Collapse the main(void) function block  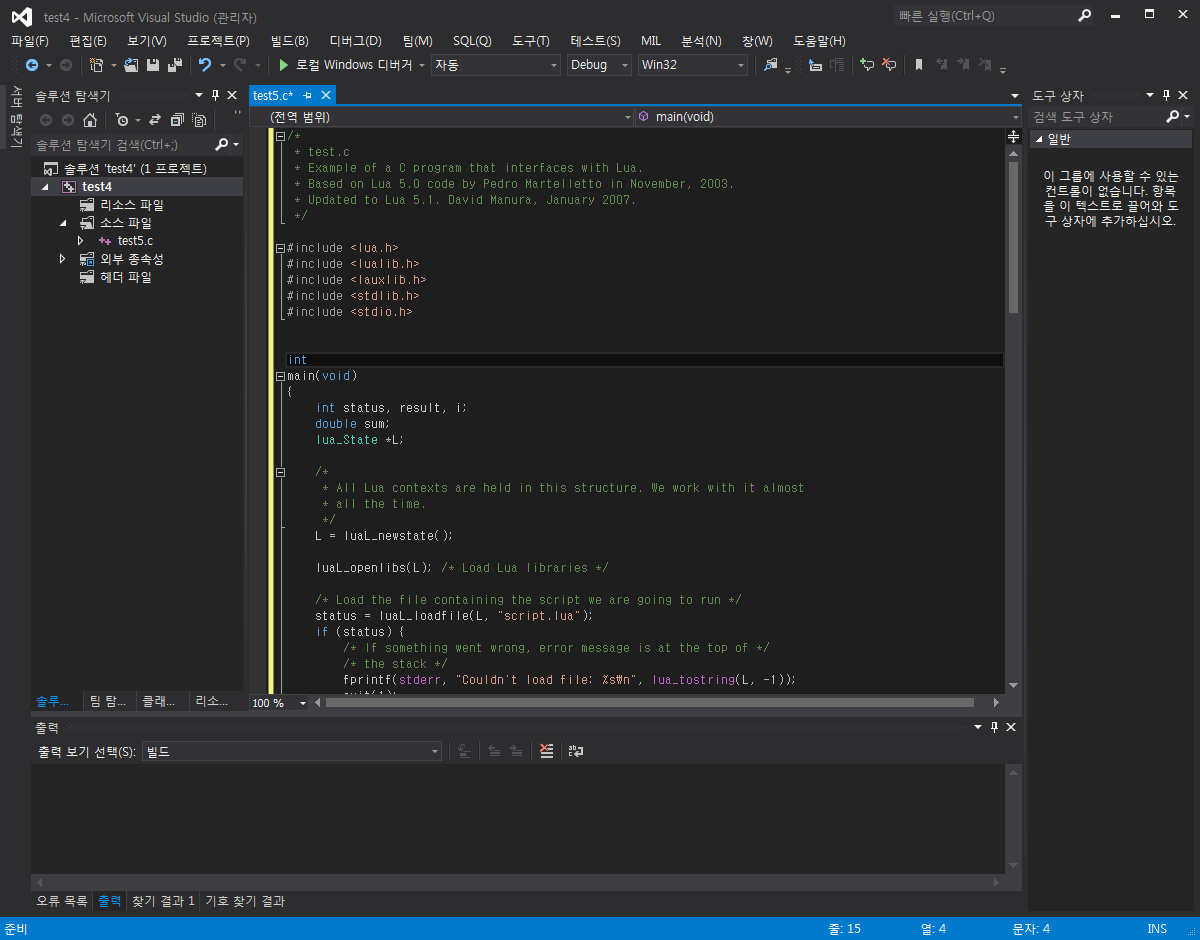point(281,376)
